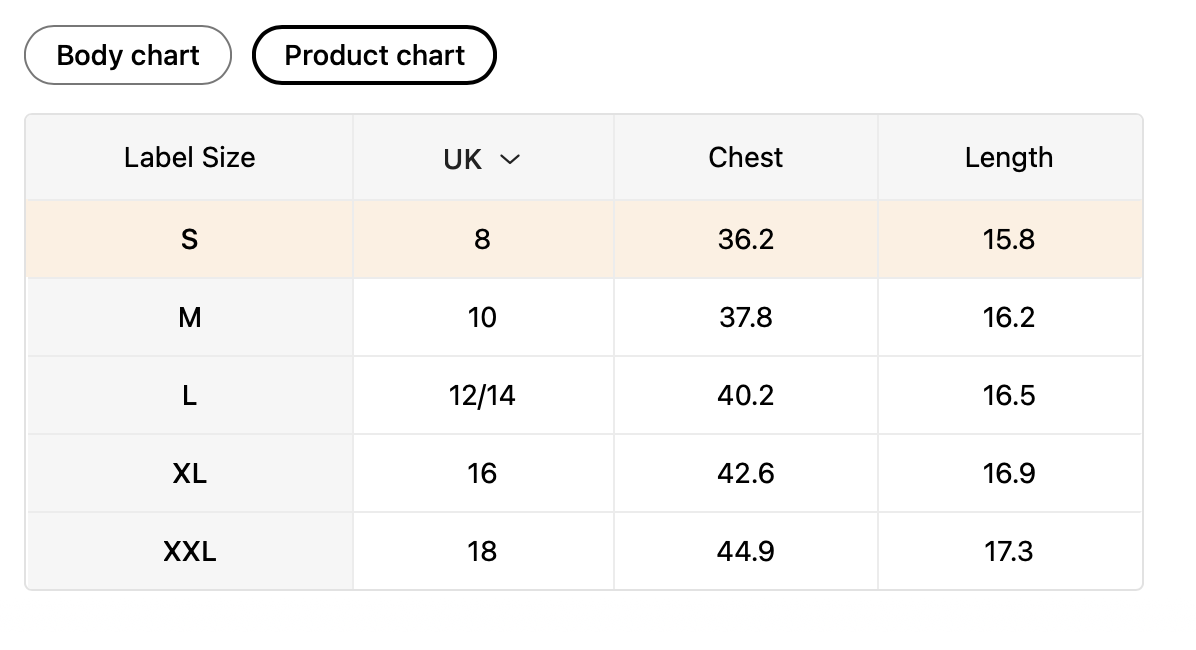Click the 42.6 chest value

[x=745, y=473]
